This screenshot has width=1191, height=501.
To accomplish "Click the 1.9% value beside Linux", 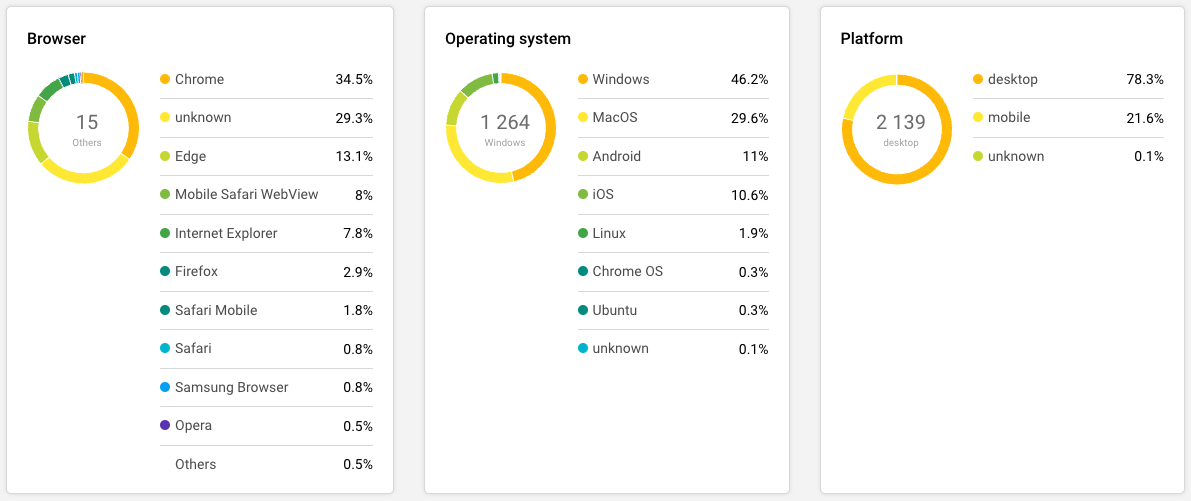I will (x=752, y=233).
